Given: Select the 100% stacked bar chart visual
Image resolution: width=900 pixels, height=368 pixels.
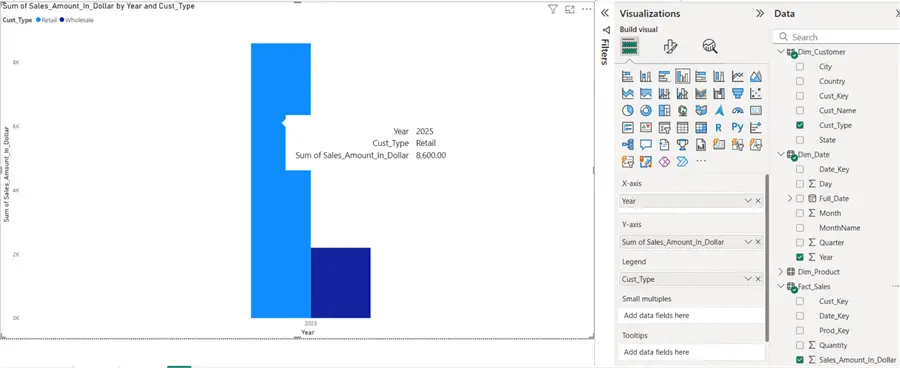Looking at the screenshot, I should (x=701, y=76).
